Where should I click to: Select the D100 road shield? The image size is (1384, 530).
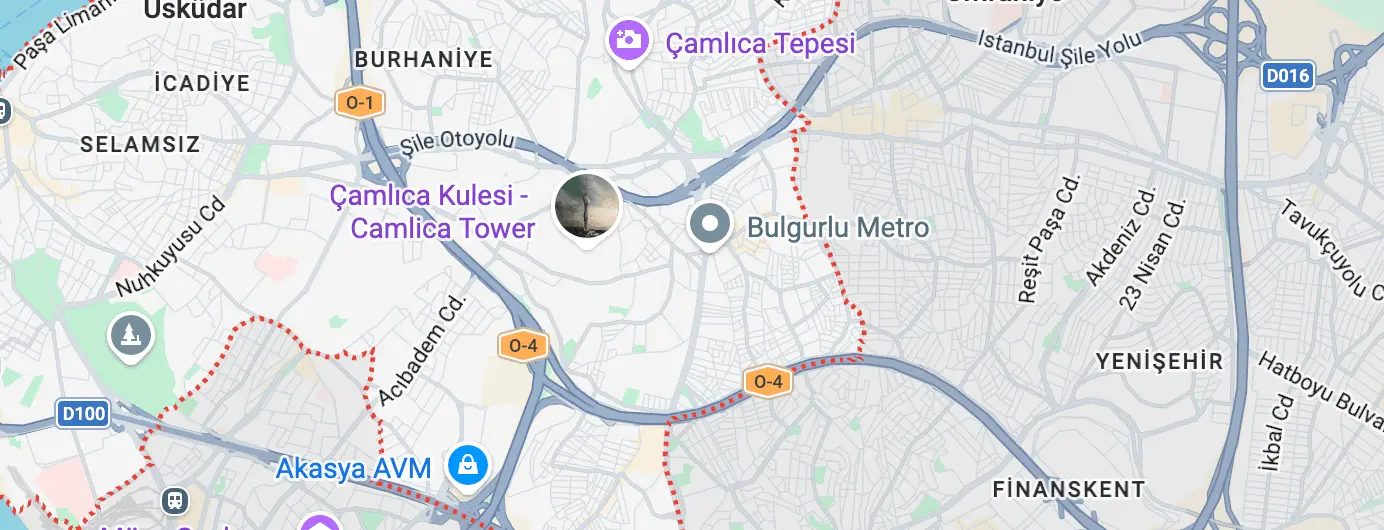click(x=82, y=413)
